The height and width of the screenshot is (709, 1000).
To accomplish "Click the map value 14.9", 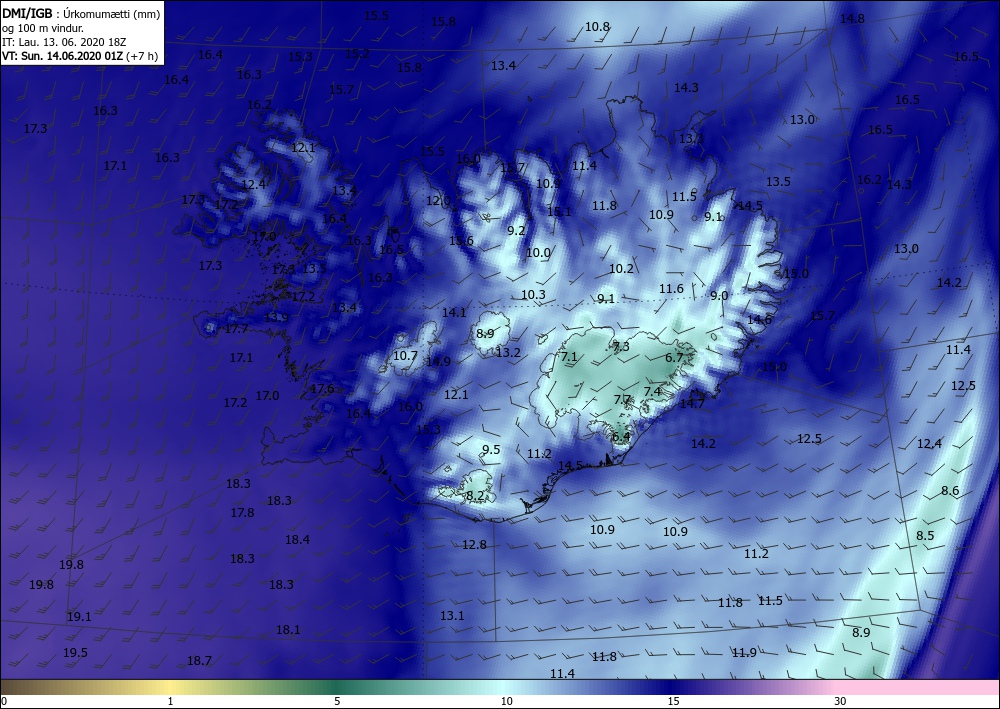I will point(438,362).
